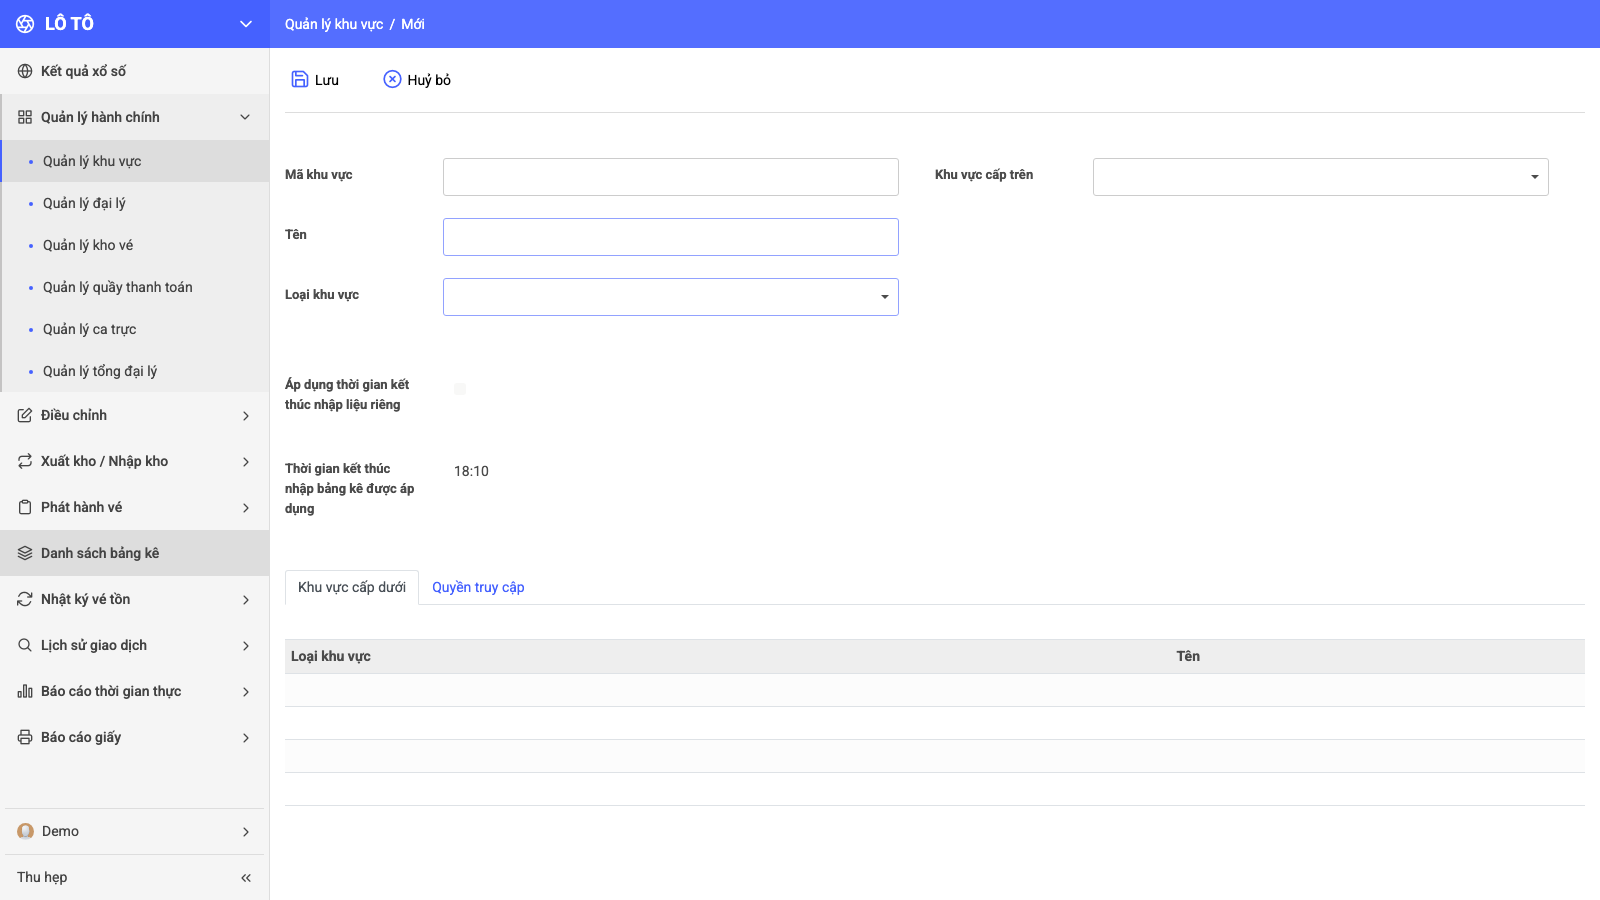Screen dimensions: 1600x900
Task: Open Quản lý kho vé menu item
Action: [135, 245]
